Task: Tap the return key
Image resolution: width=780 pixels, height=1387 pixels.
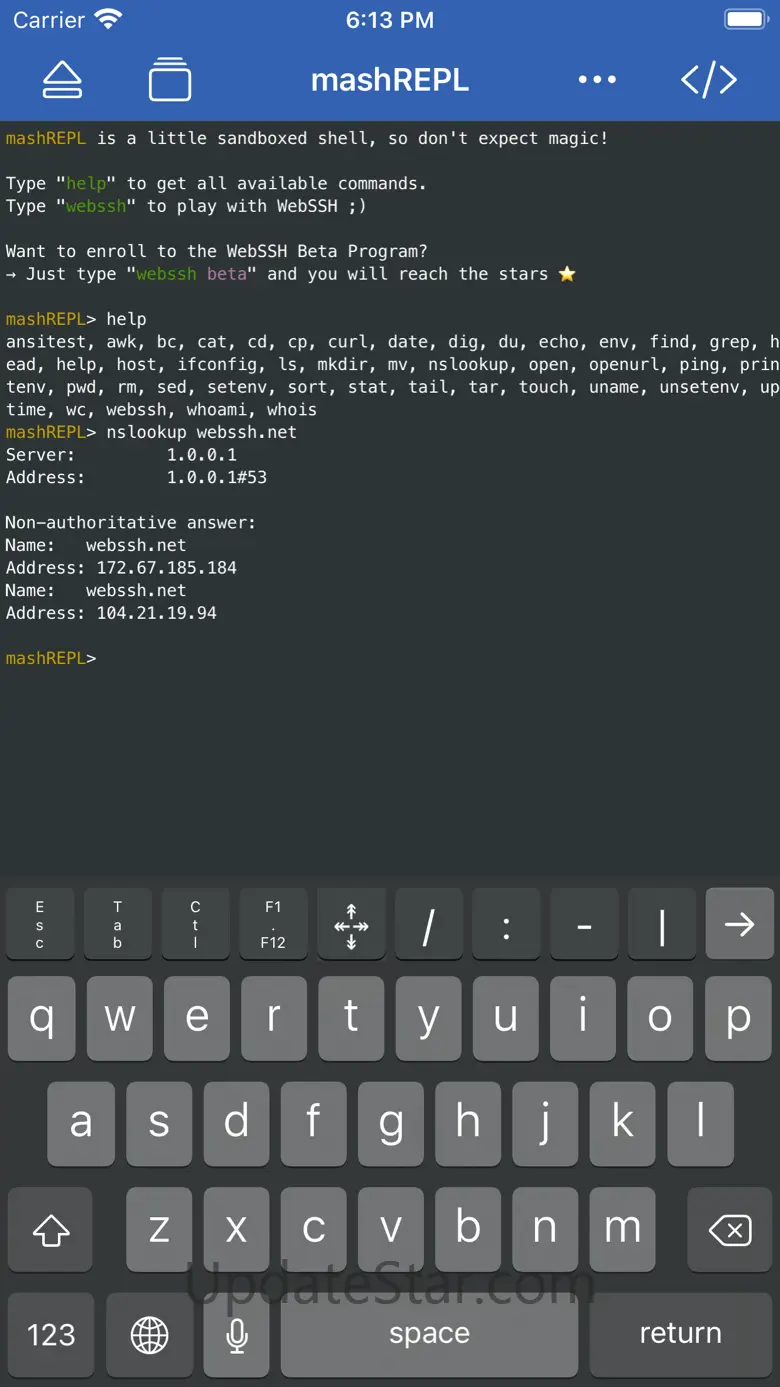Action: point(681,1335)
